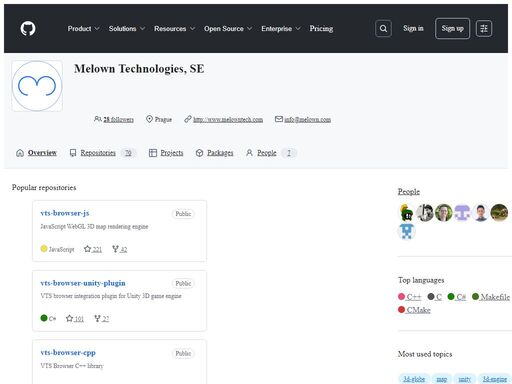Expand the Solutions menu
The image size is (512, 384).
[127, 29]
